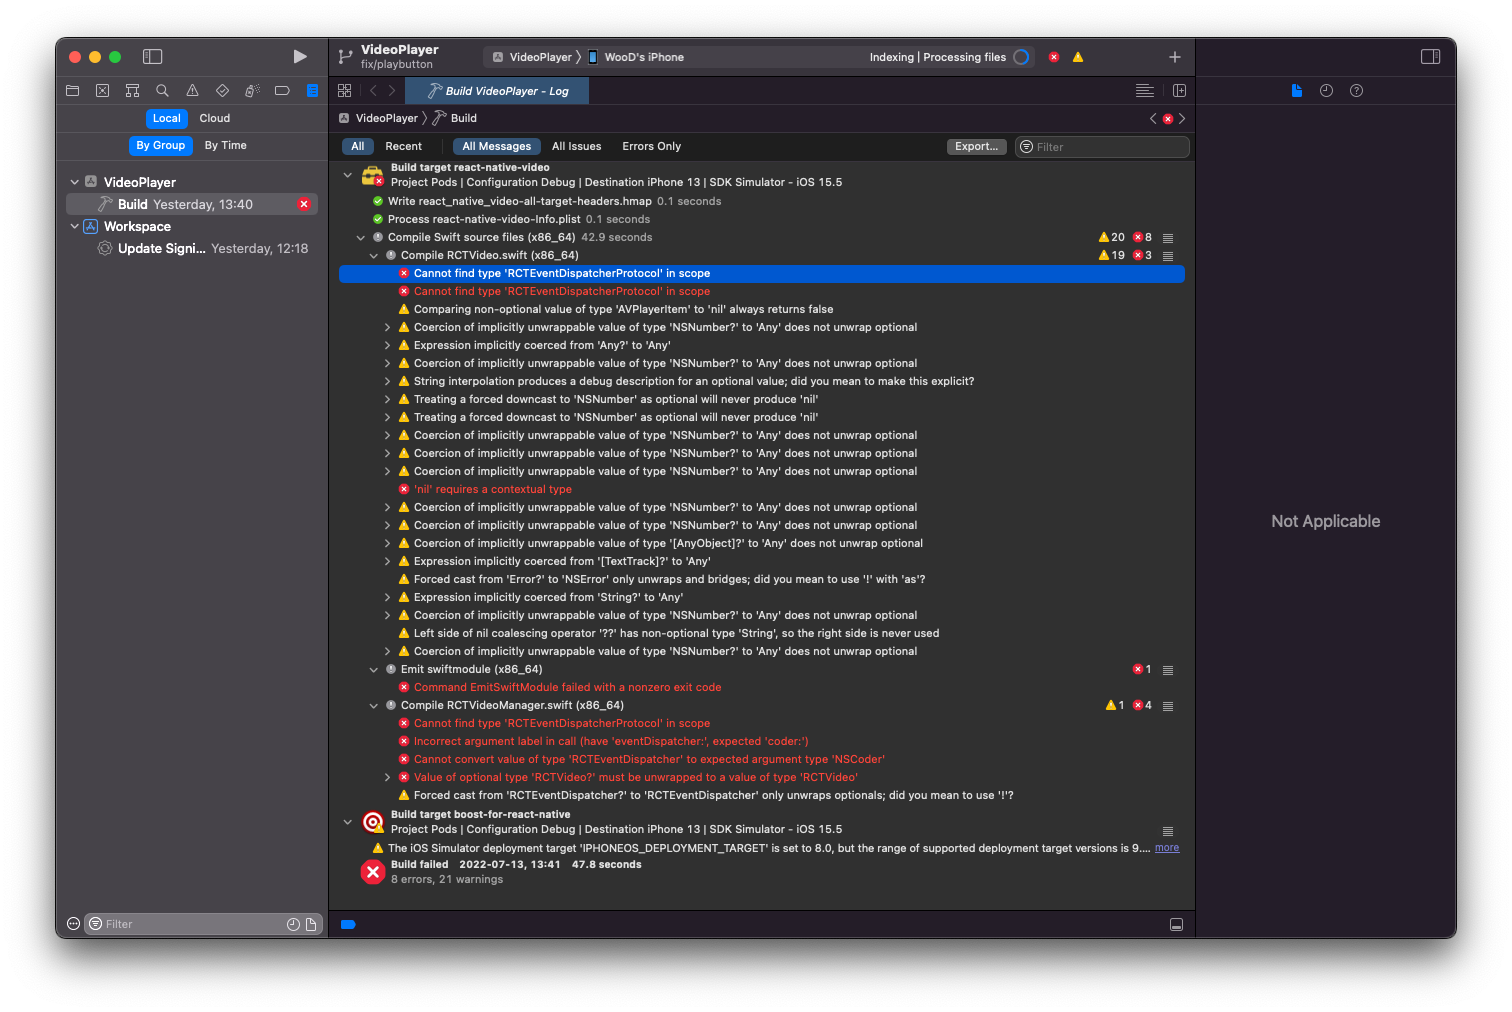Screen dimensions: 1512x1012
Task: Toggle the right inspector panel visibility
Action: (1430, 57)
